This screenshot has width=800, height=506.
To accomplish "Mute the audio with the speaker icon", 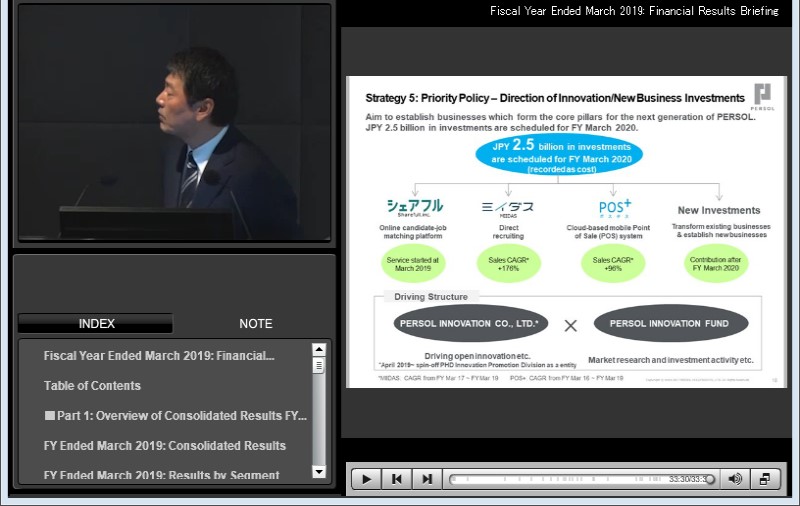I will [x=735, y=479].
